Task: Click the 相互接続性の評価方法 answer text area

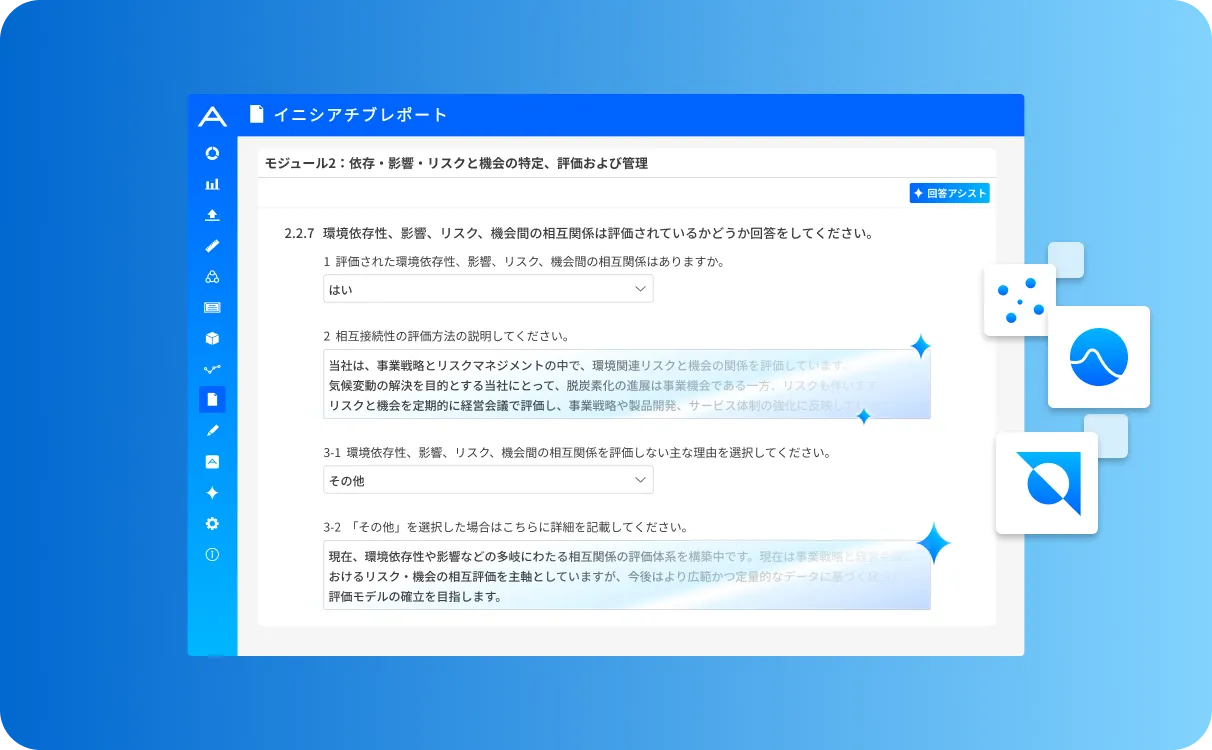Action: coord(626,384)
